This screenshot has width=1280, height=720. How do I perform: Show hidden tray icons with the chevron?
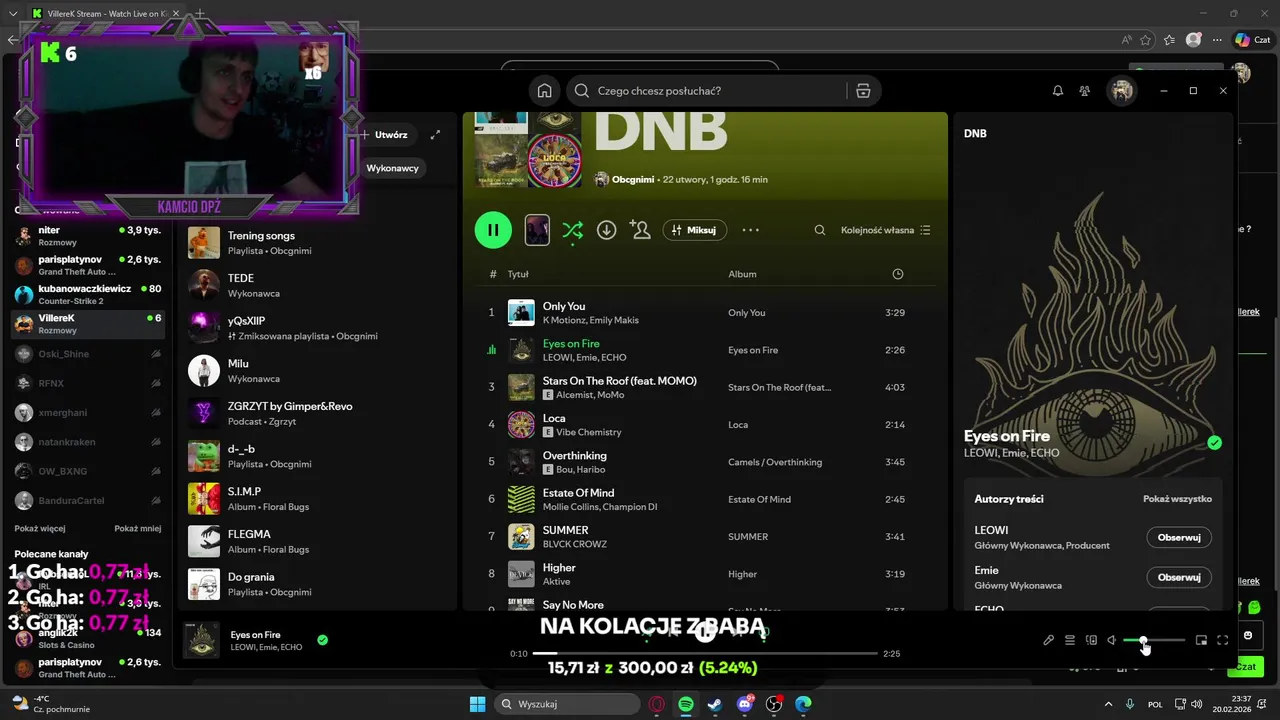pyautogui.click(x=1108, y=704)
